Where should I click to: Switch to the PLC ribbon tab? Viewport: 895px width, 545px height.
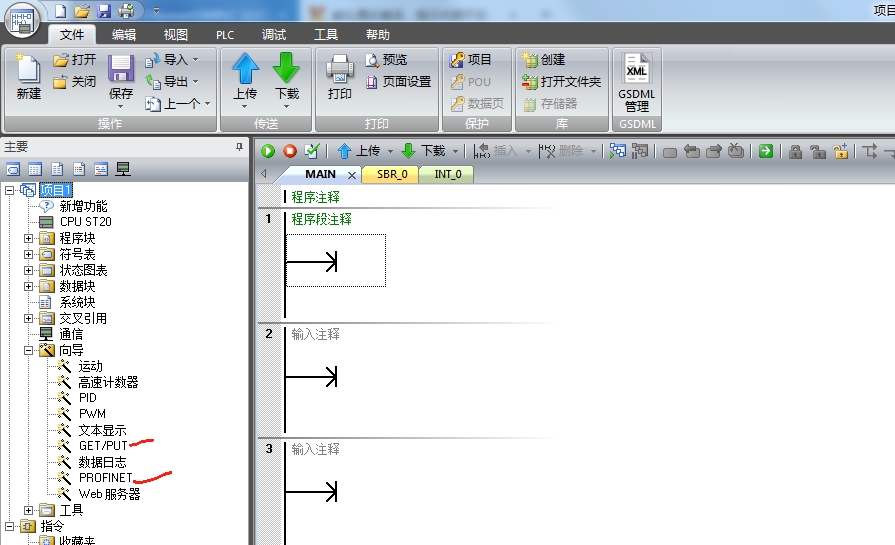click(x=223, y=34)
